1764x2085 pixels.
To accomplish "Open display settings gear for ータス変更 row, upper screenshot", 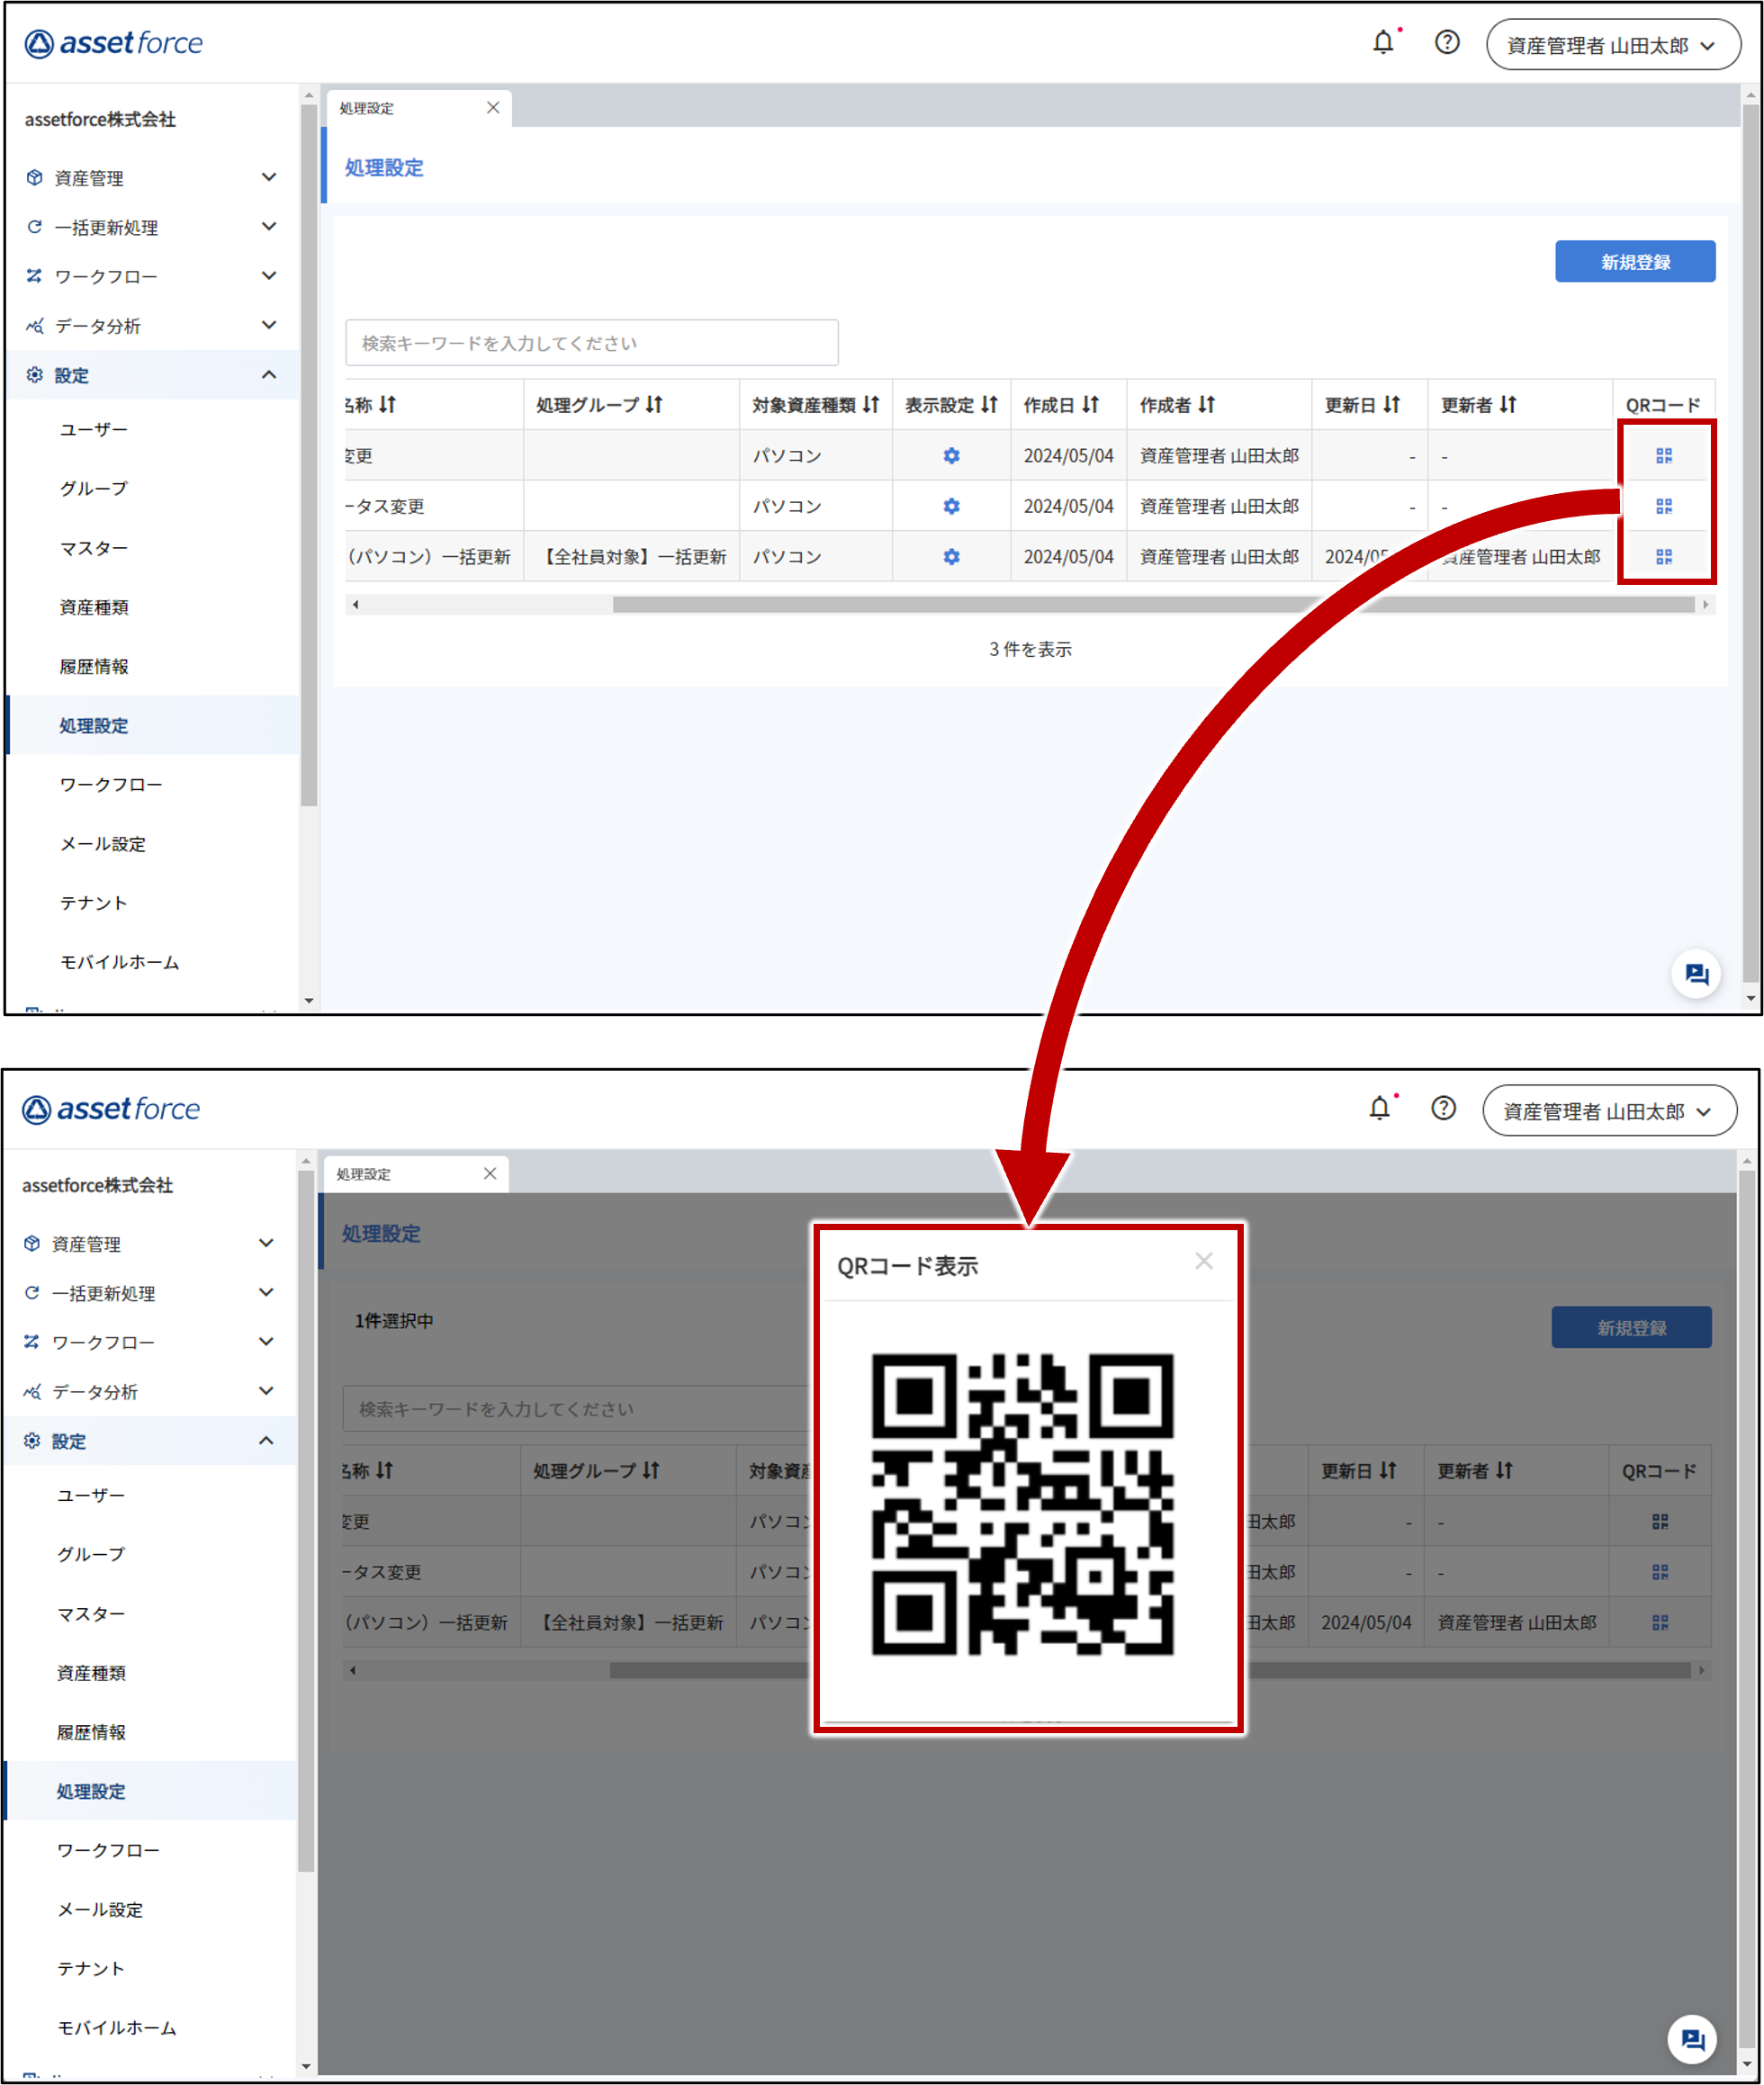I will 951,506.
